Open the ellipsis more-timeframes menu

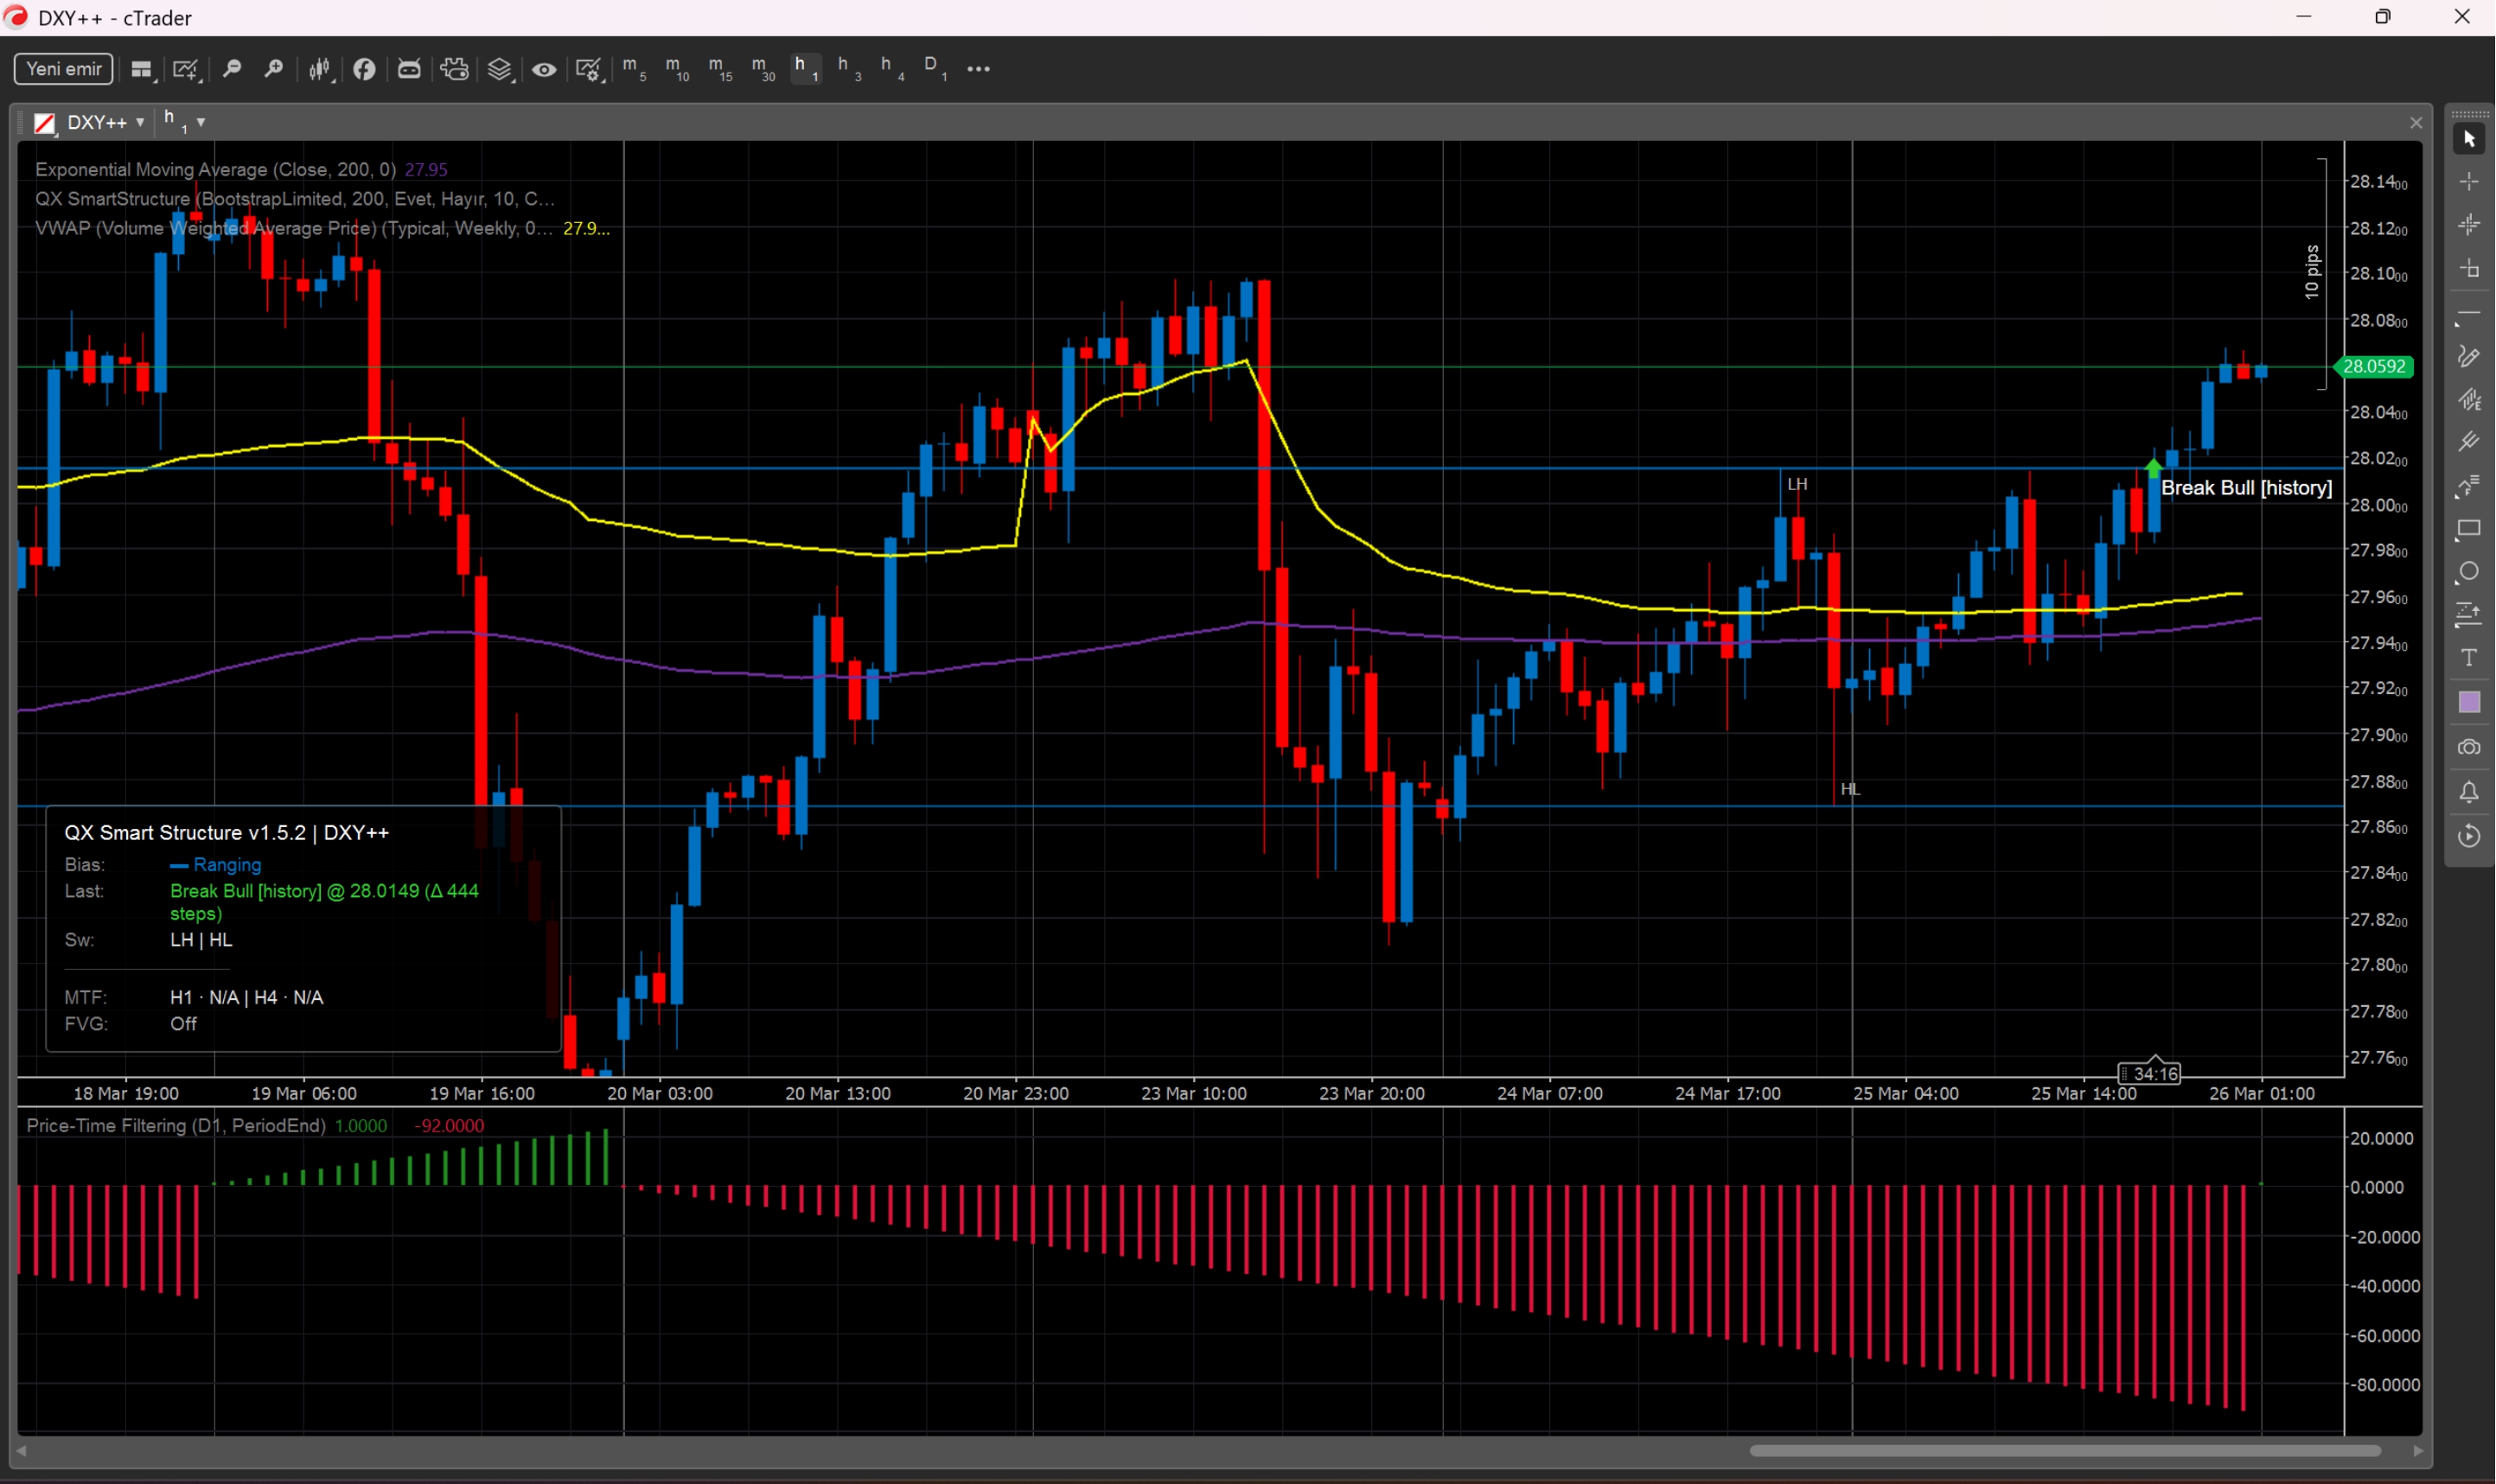(978, 69)
